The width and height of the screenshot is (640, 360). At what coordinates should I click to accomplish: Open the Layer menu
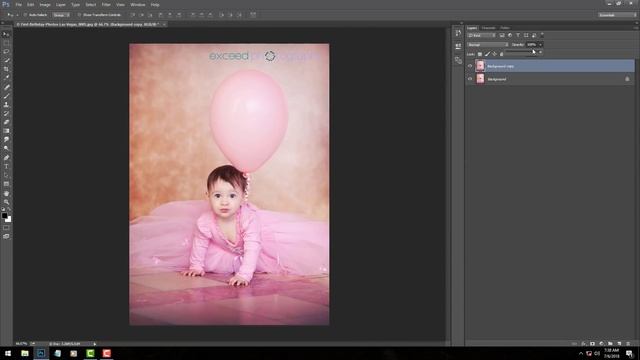coord(61,4)
